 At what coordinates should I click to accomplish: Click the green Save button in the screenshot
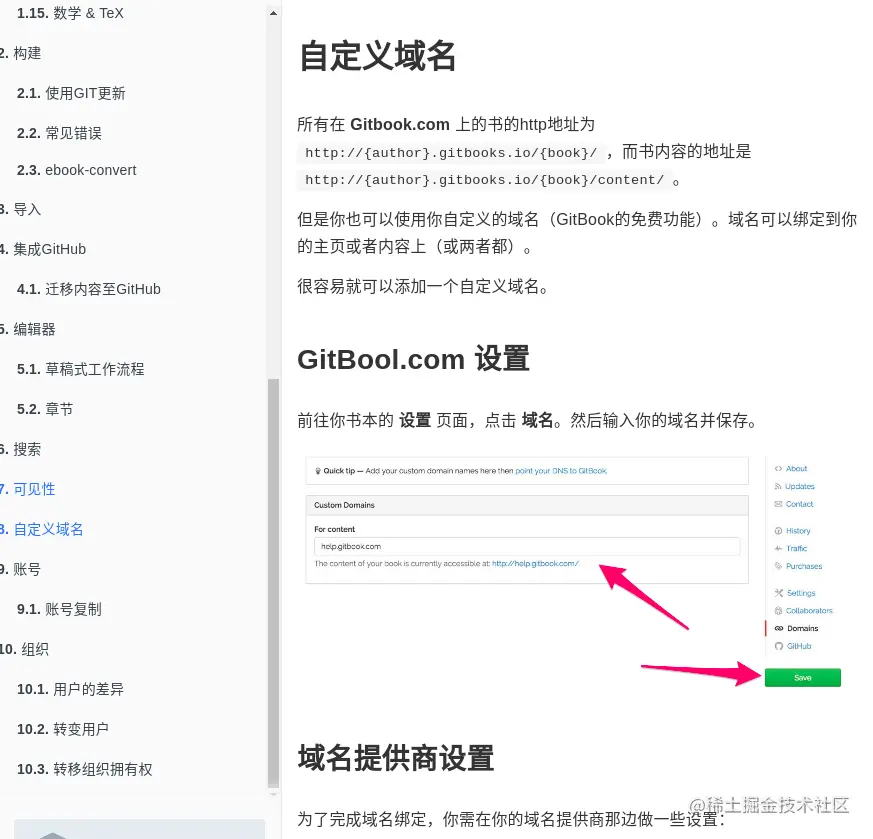pyautogui.click(x=802, y=678)
